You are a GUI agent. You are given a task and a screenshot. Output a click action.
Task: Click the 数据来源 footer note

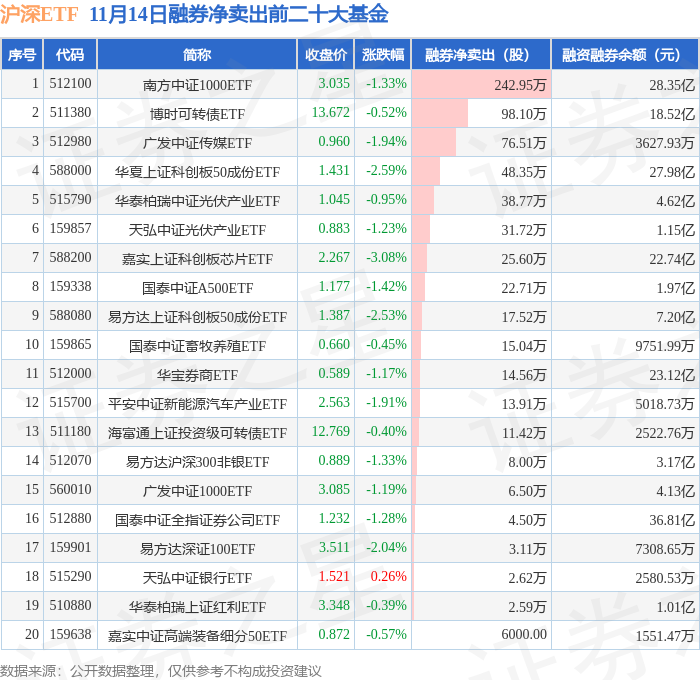pos(161,671)
